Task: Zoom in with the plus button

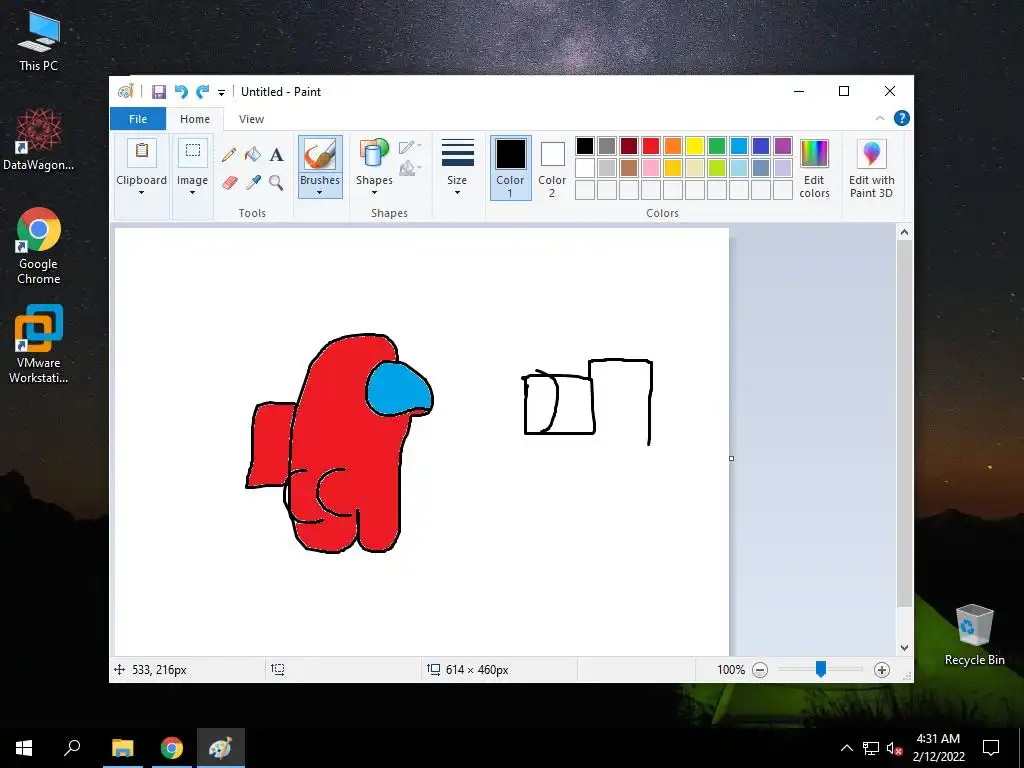Action: tap(882, 670)
